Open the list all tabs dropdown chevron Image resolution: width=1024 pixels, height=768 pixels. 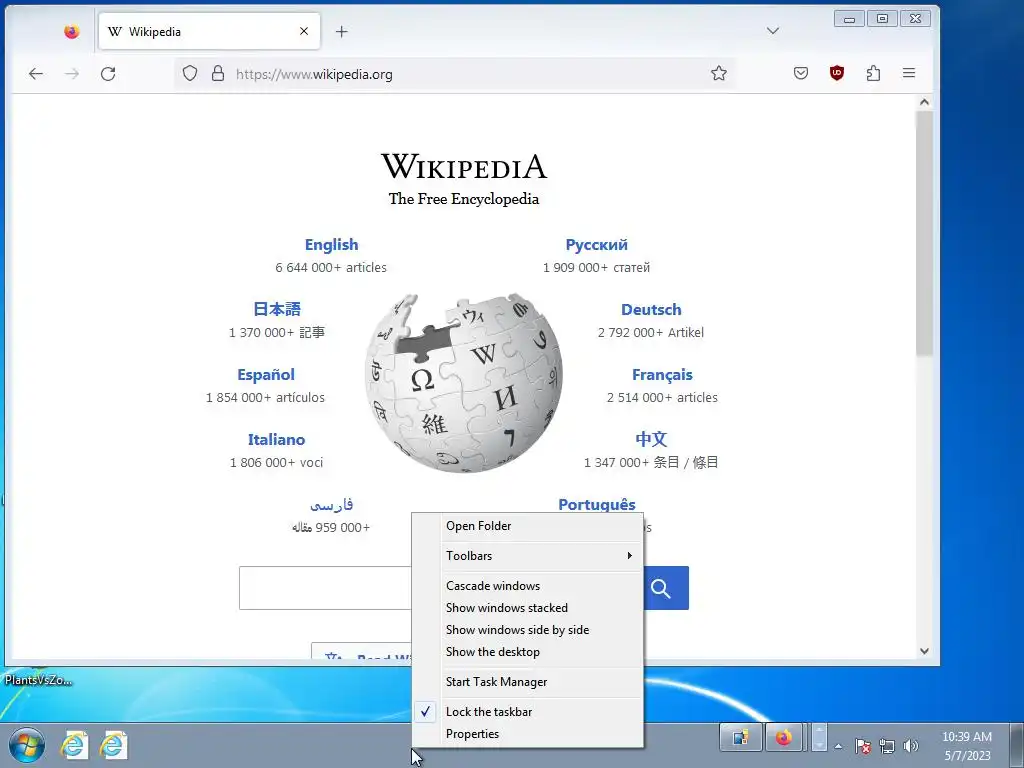[773, 31]
